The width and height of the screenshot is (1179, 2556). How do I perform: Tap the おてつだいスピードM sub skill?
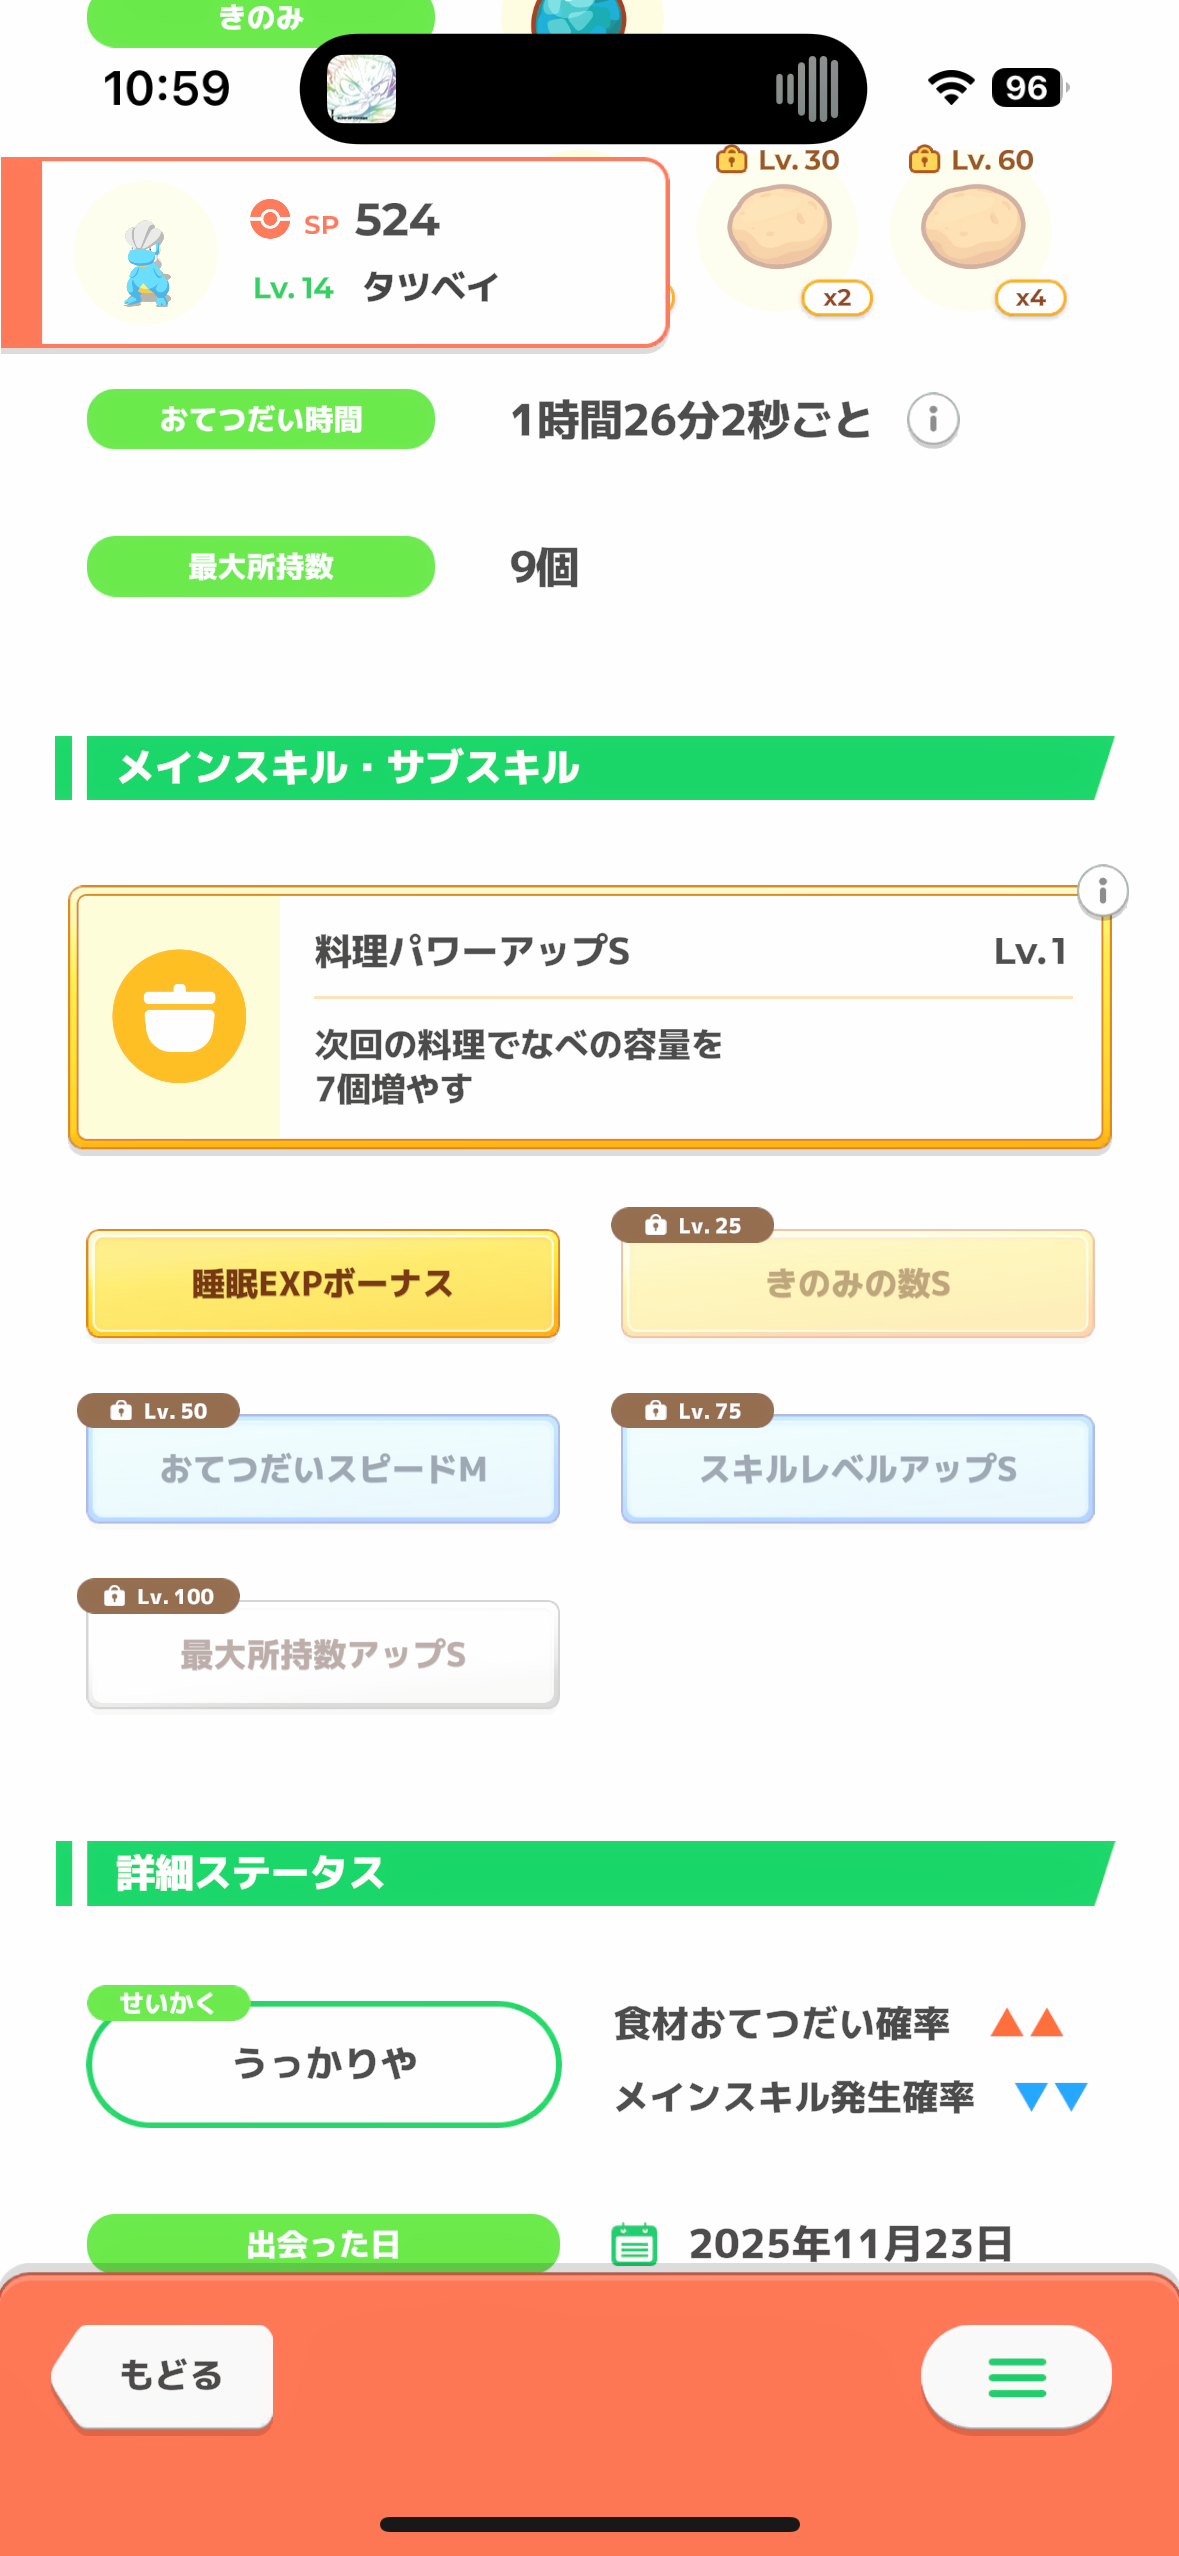click(x=323, y=1469)
